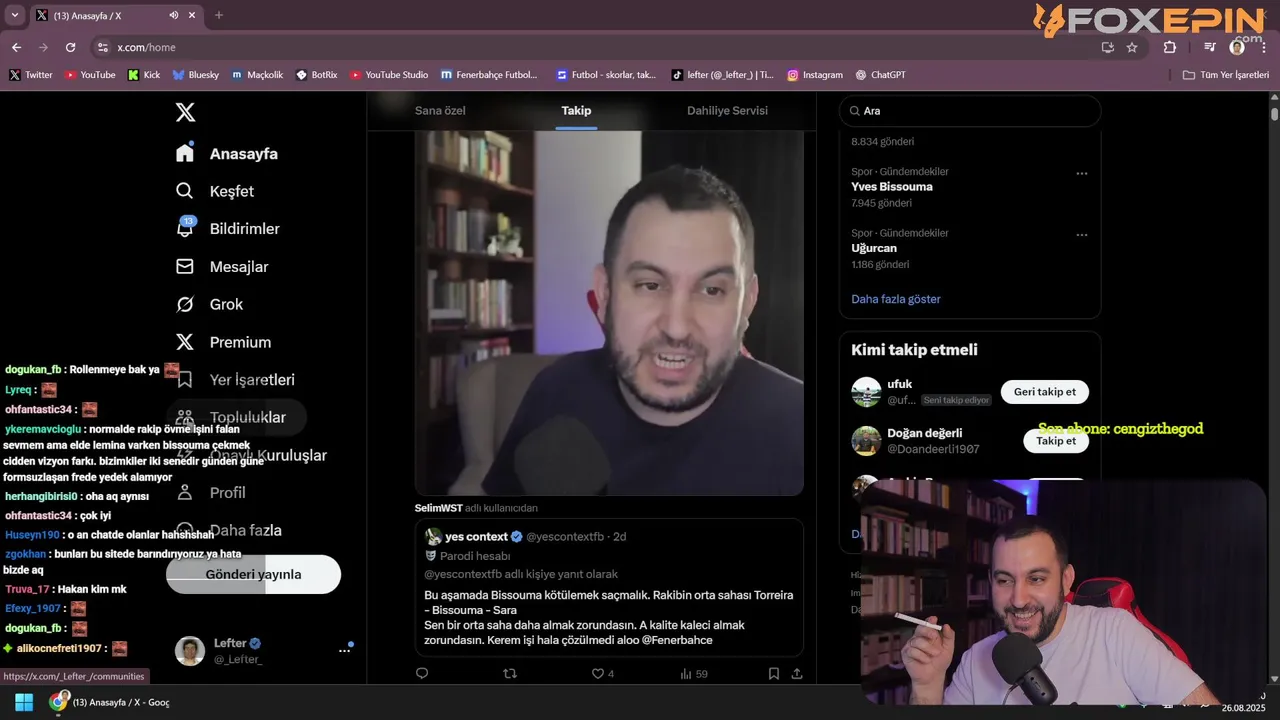Open the BotRix bookmark
The height and width of the screenshot is (720, 1280).
coord(317,75)
